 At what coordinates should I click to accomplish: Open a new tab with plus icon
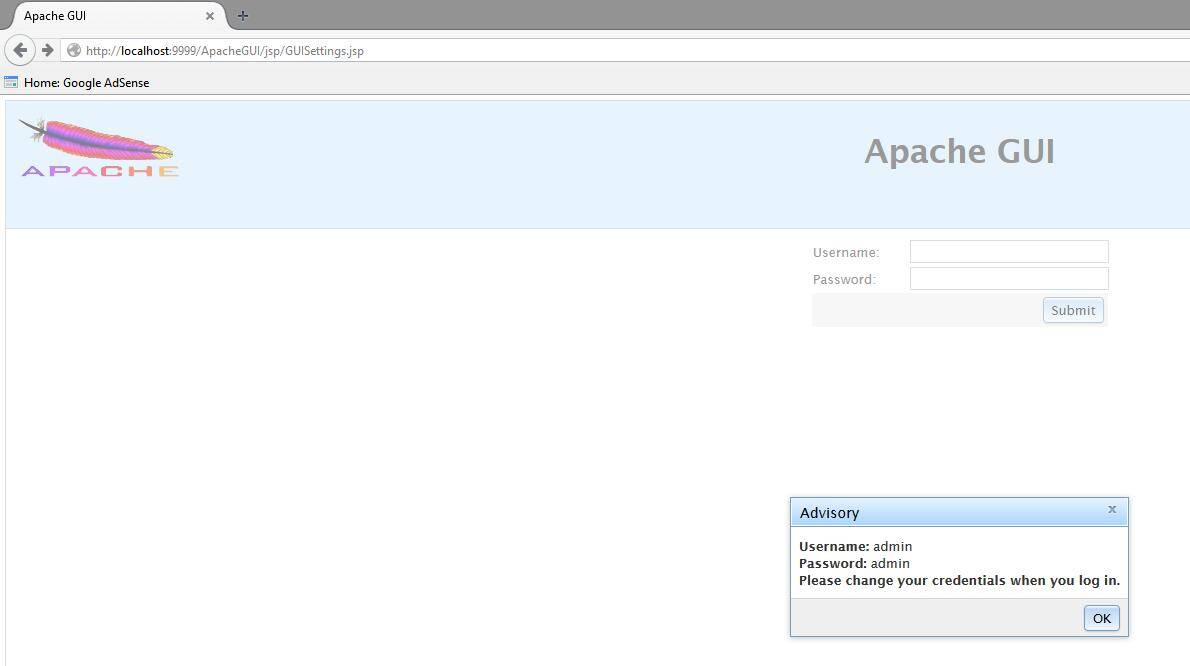coord(243,15)
